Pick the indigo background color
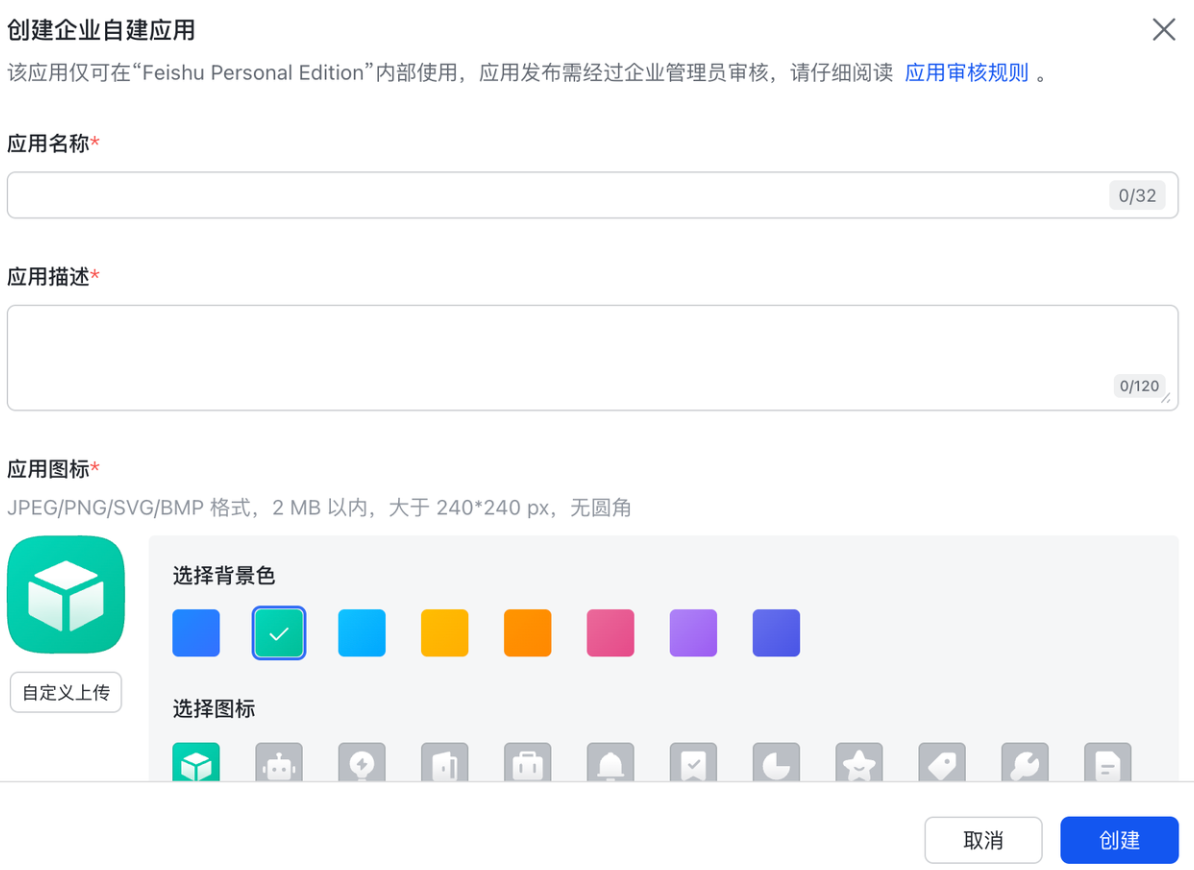The height and width of the screenshot is (870, 1194). click(777, 633)
